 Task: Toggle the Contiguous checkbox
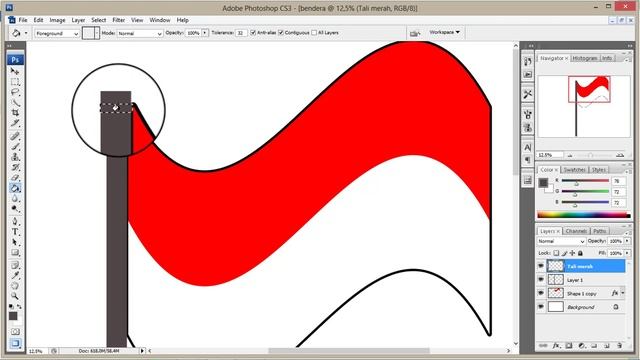coord(281,33)
